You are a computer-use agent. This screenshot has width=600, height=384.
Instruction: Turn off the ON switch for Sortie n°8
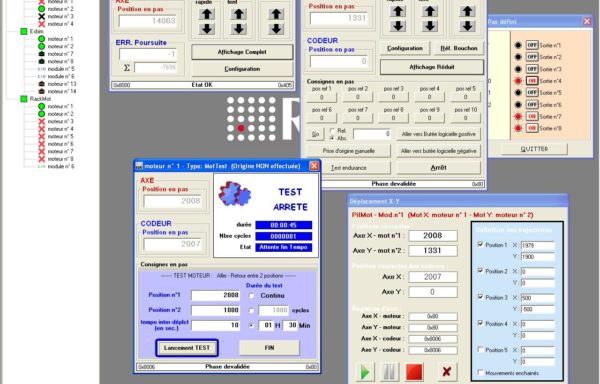pos(532,128)
